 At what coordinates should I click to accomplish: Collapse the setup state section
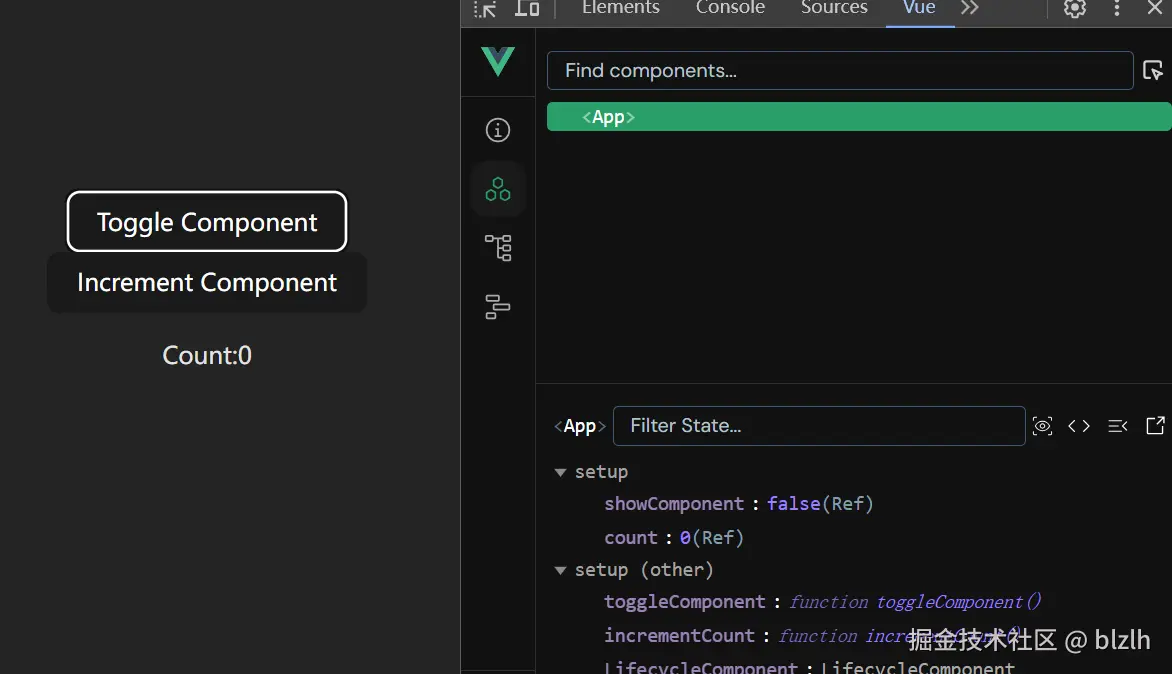[x=561, y=472]
